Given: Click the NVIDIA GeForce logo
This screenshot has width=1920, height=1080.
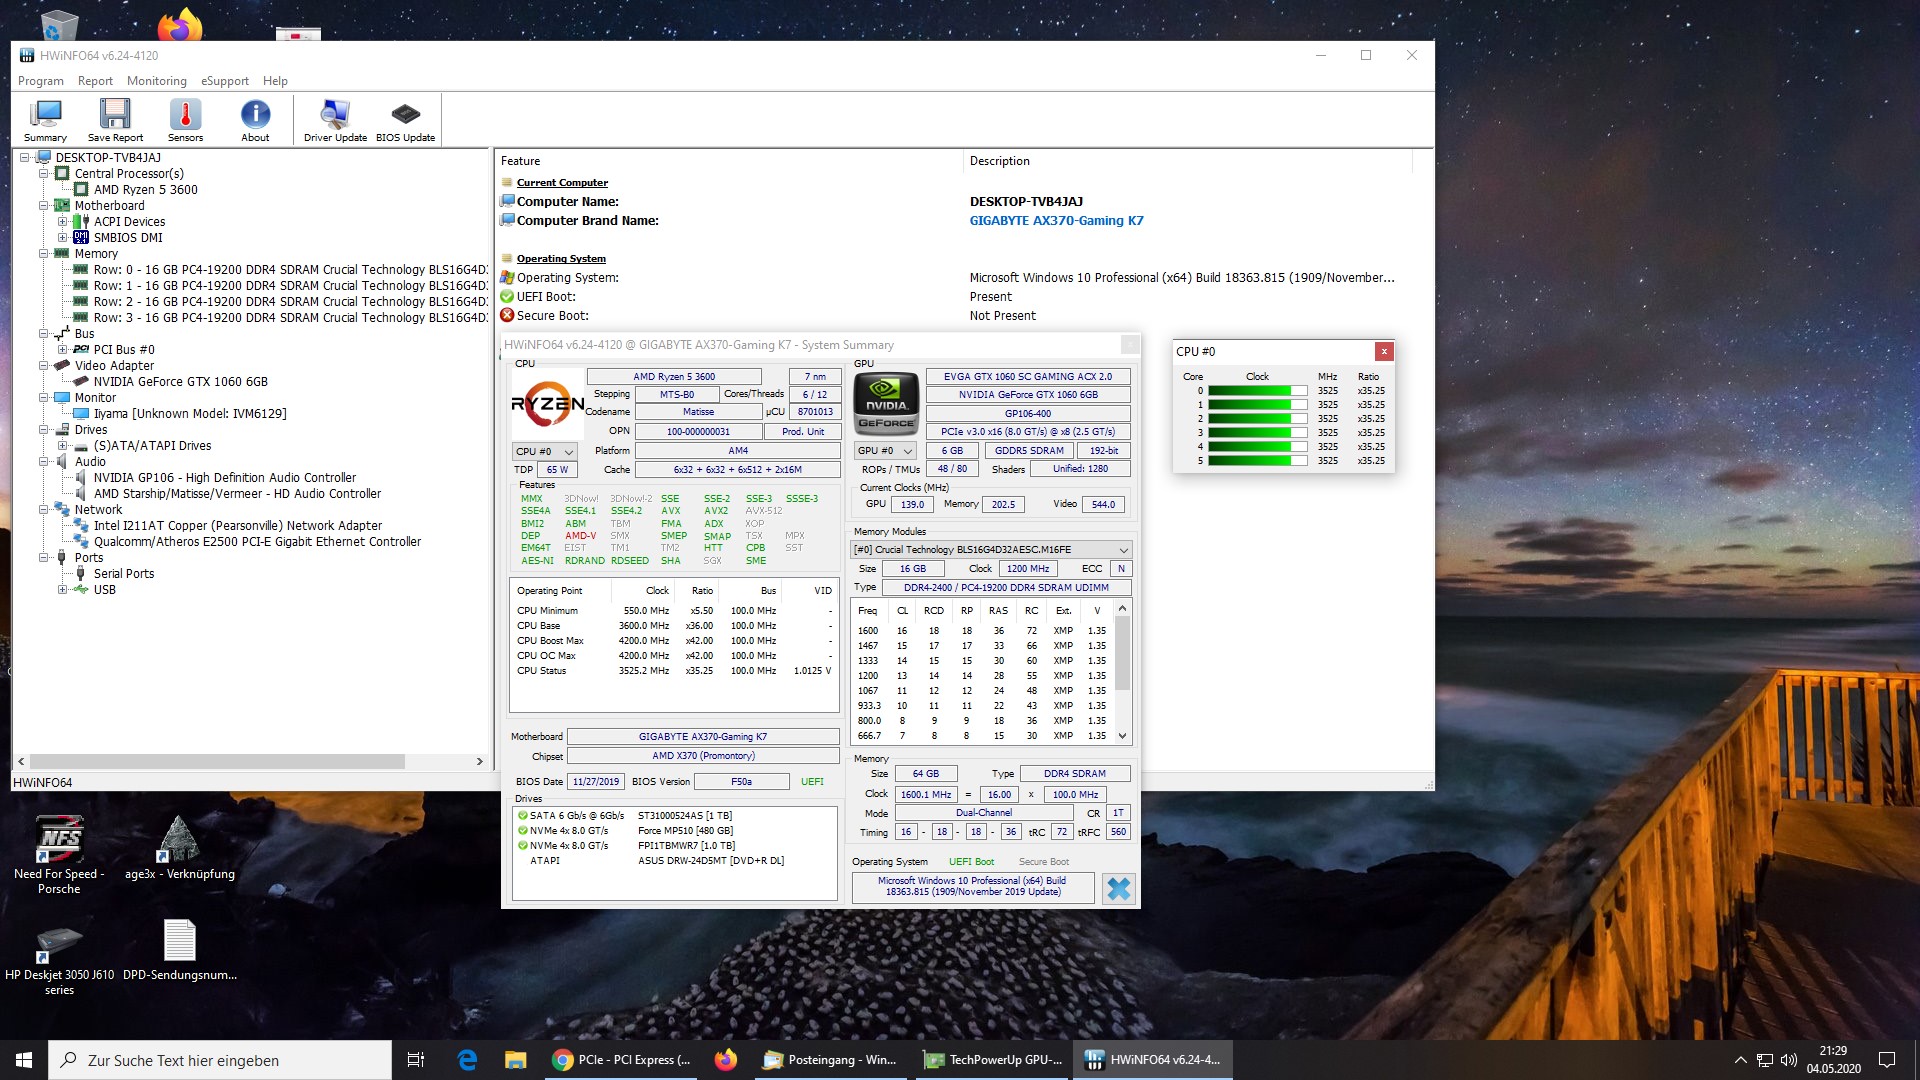Looking at the screenshot, I should (886, 404).
